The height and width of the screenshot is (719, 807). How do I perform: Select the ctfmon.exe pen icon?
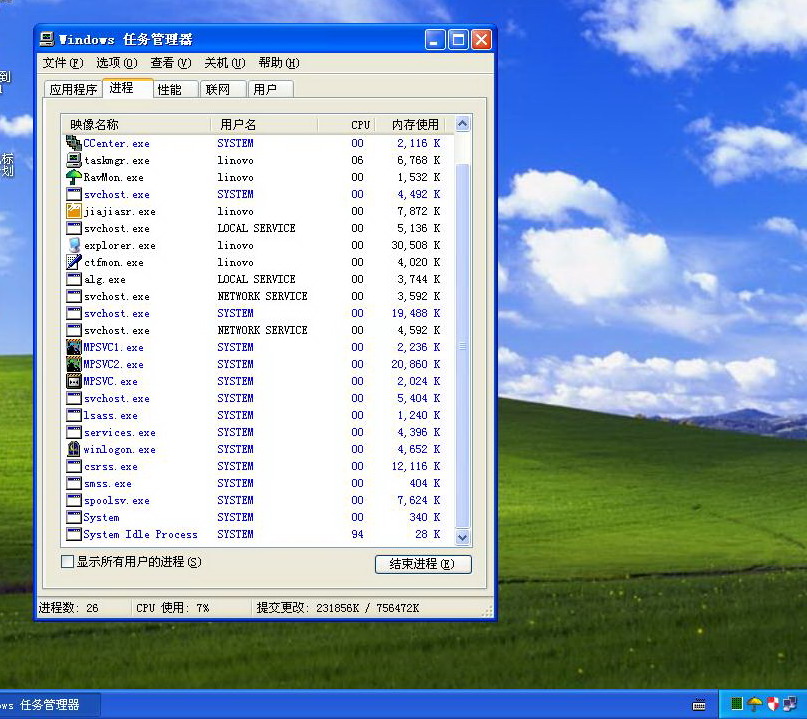[x=74, y=262]
